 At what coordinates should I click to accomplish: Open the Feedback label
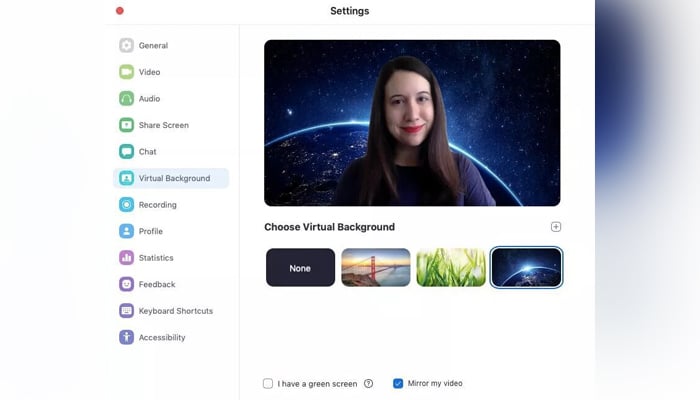pos(157,284)
